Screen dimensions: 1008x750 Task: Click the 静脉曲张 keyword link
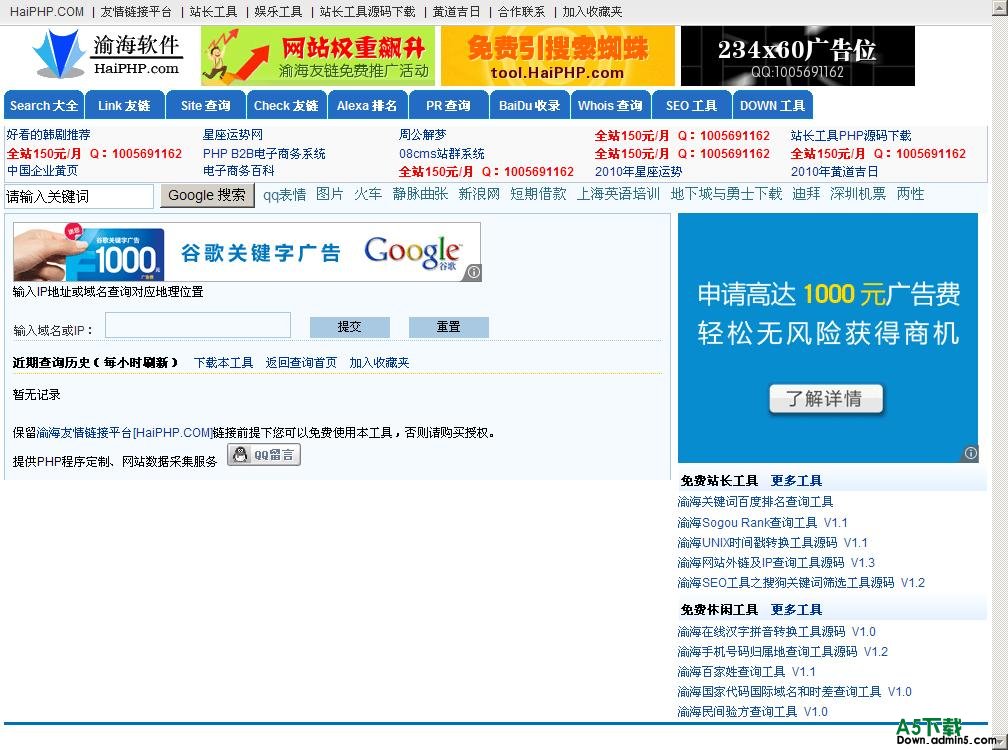pos(420,193)
